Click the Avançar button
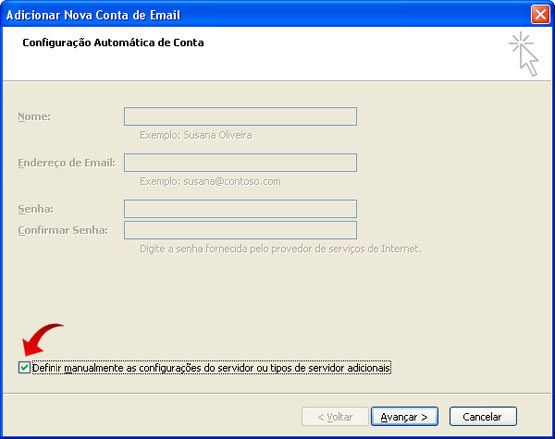The height and width of the screenshot is (439, 555). pos(404,417)
